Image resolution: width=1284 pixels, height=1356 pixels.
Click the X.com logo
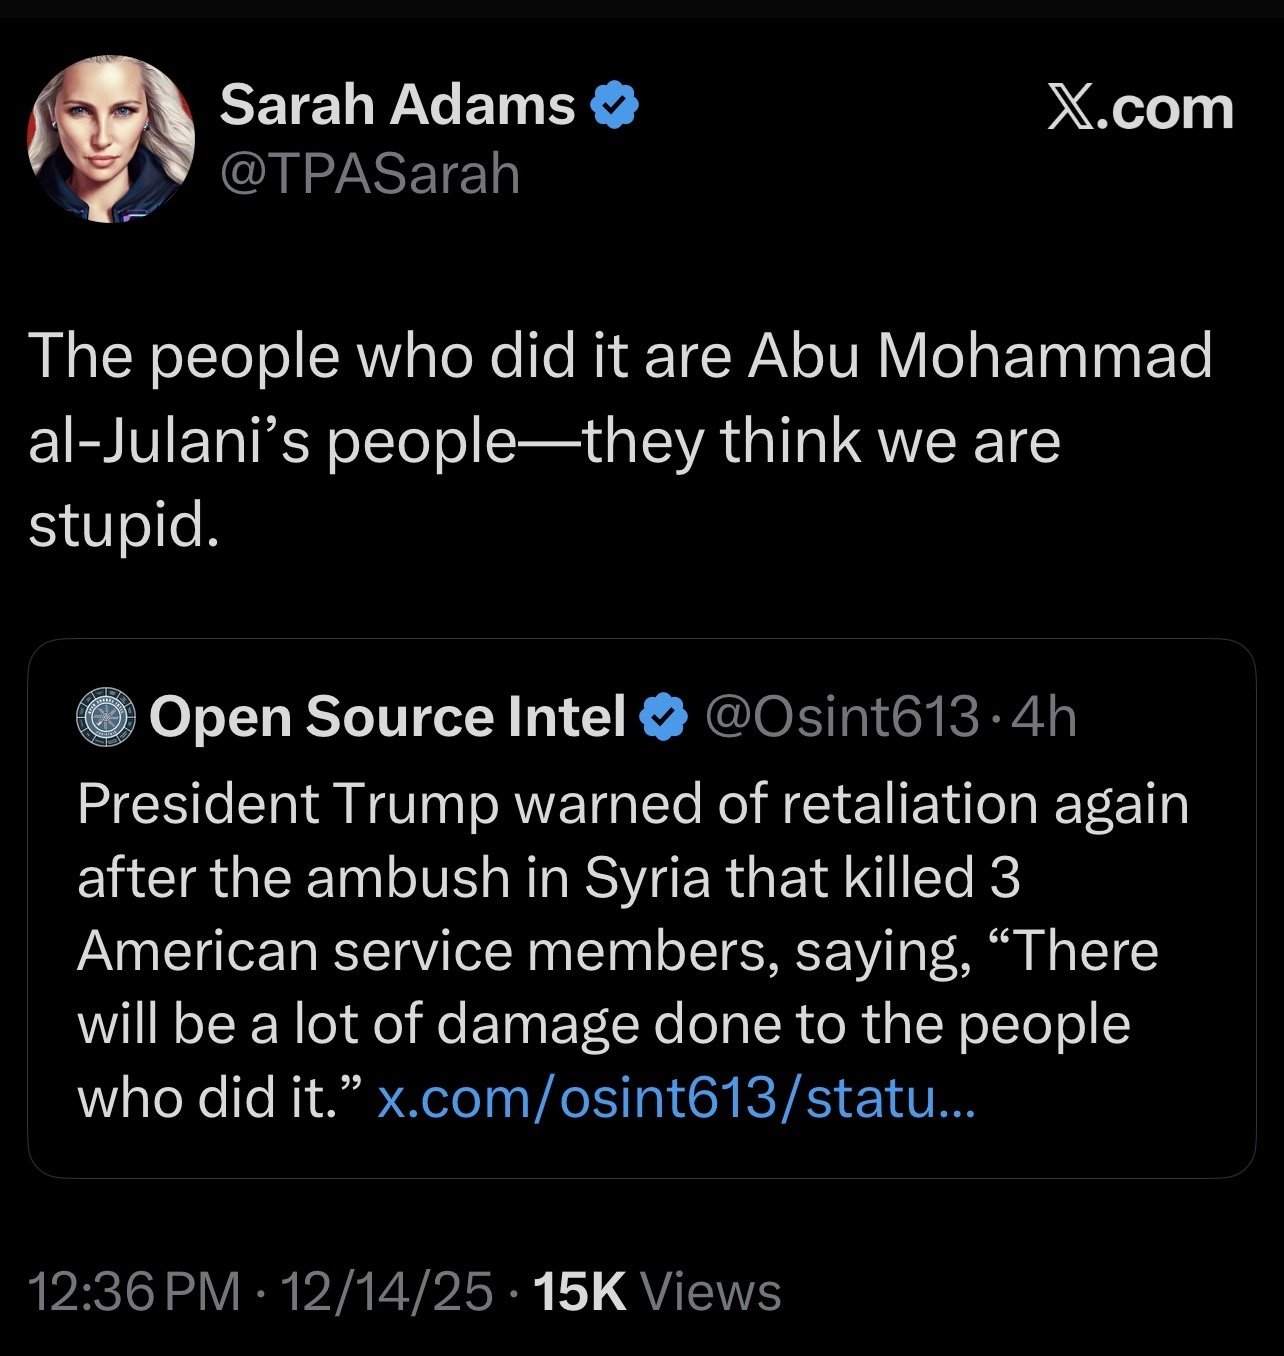point(1139,108)
